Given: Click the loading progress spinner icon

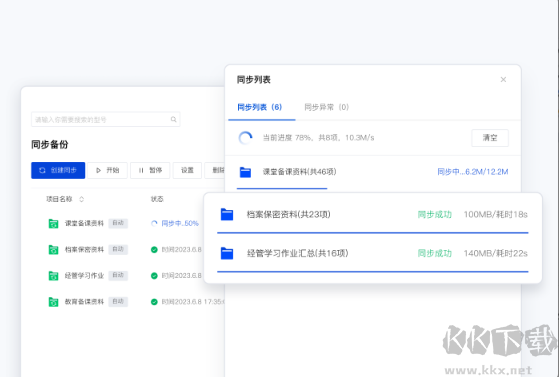Looking at the screenshot, I should coord(245,138).
